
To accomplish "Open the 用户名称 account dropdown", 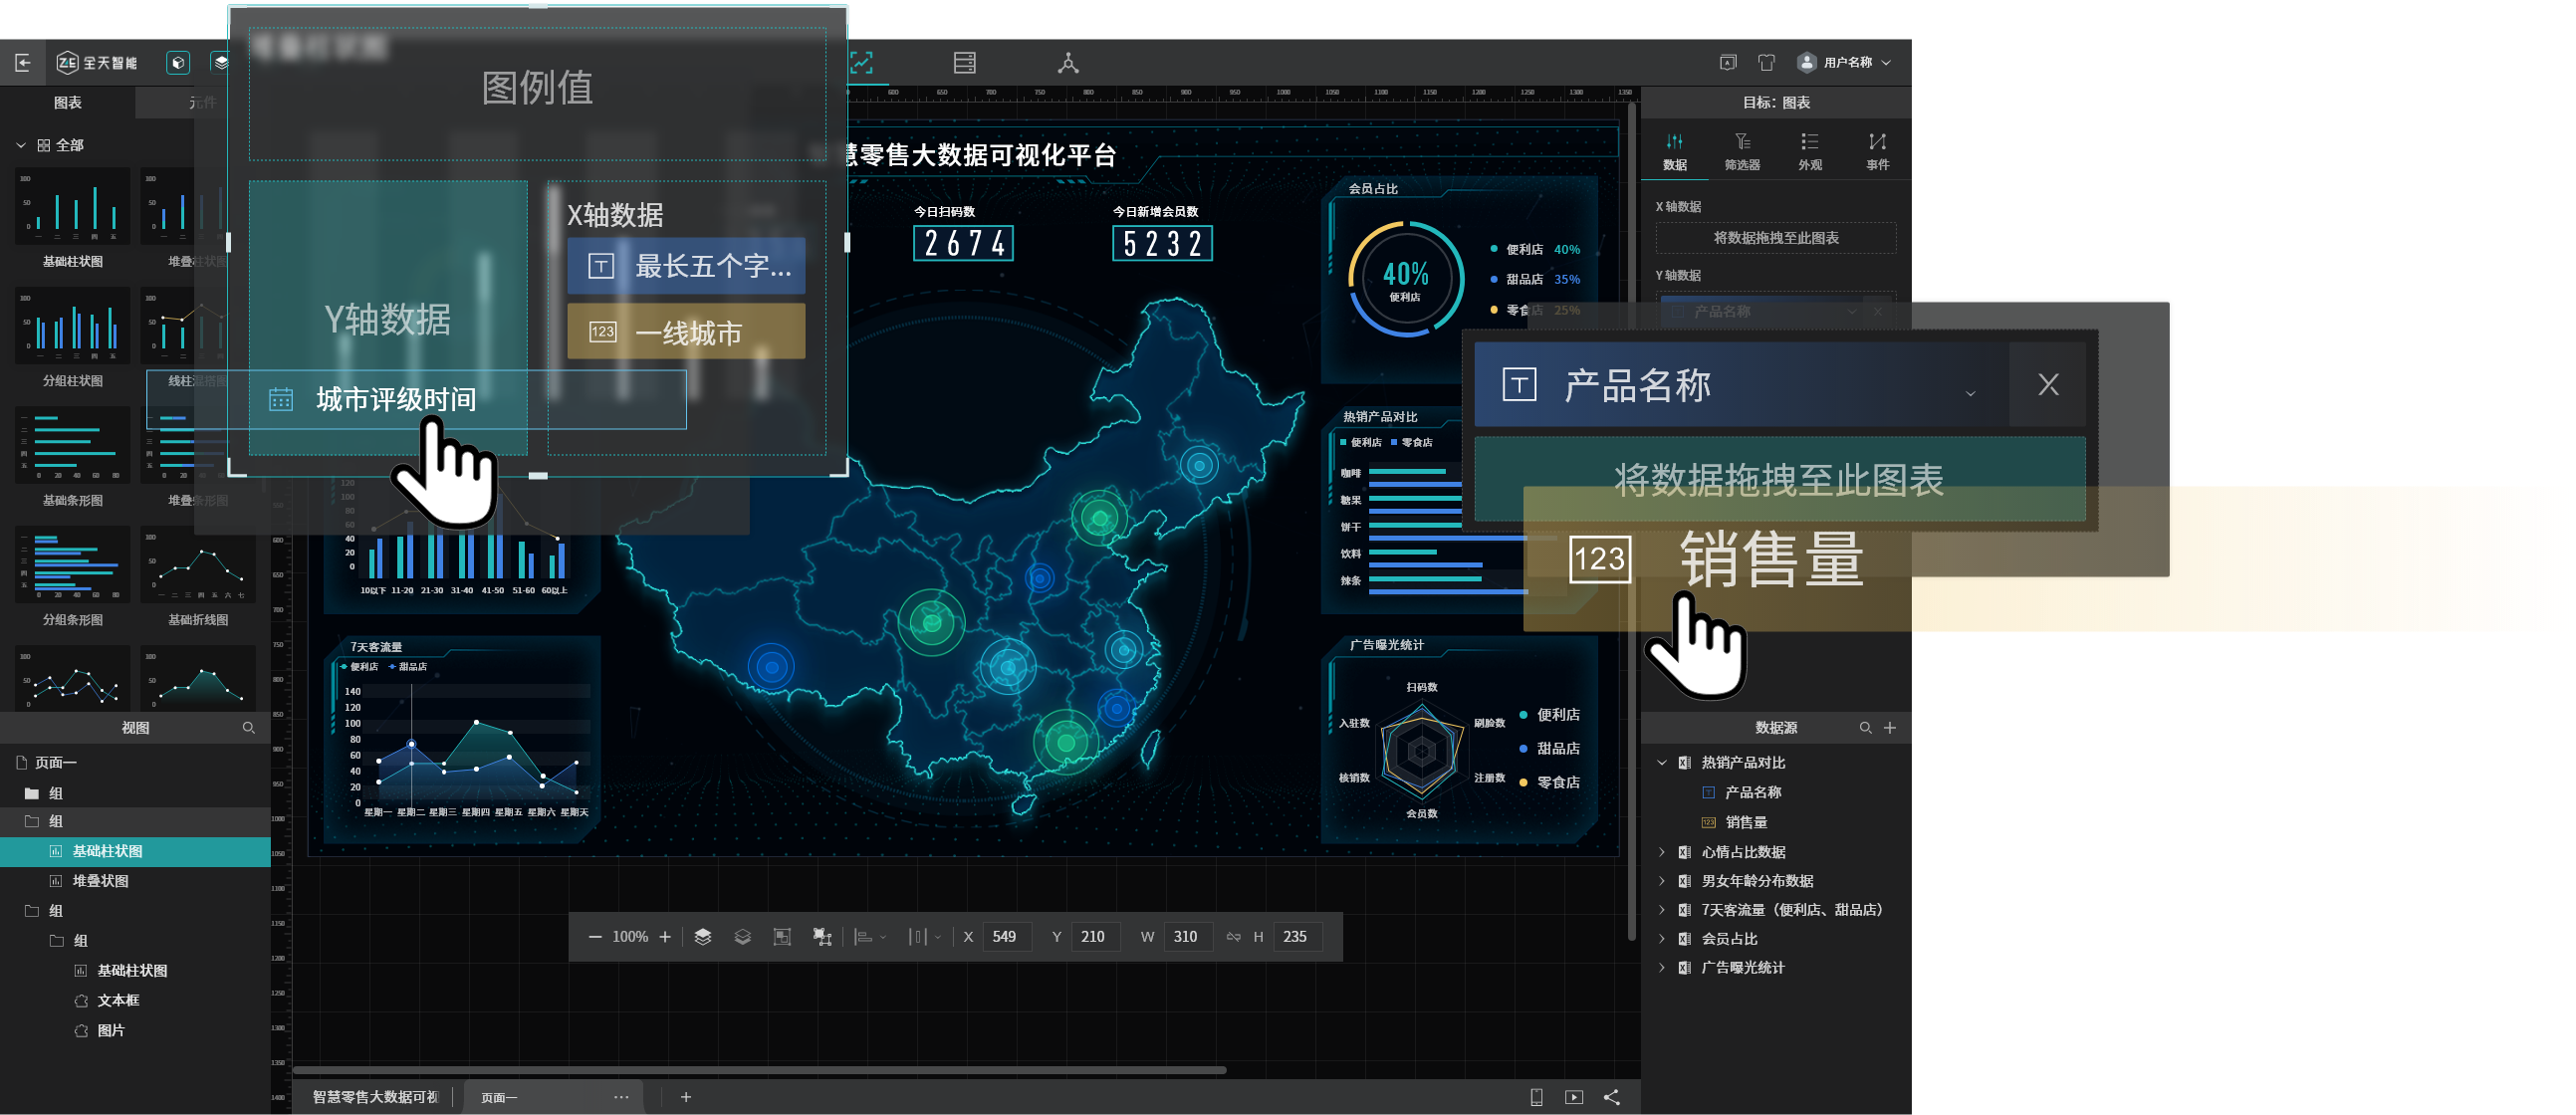I will pyautogui.click(x=1856, y=62).
